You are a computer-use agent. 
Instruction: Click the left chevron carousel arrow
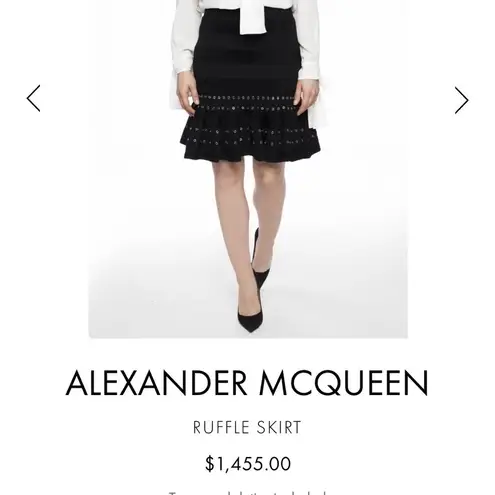(33, 98)
